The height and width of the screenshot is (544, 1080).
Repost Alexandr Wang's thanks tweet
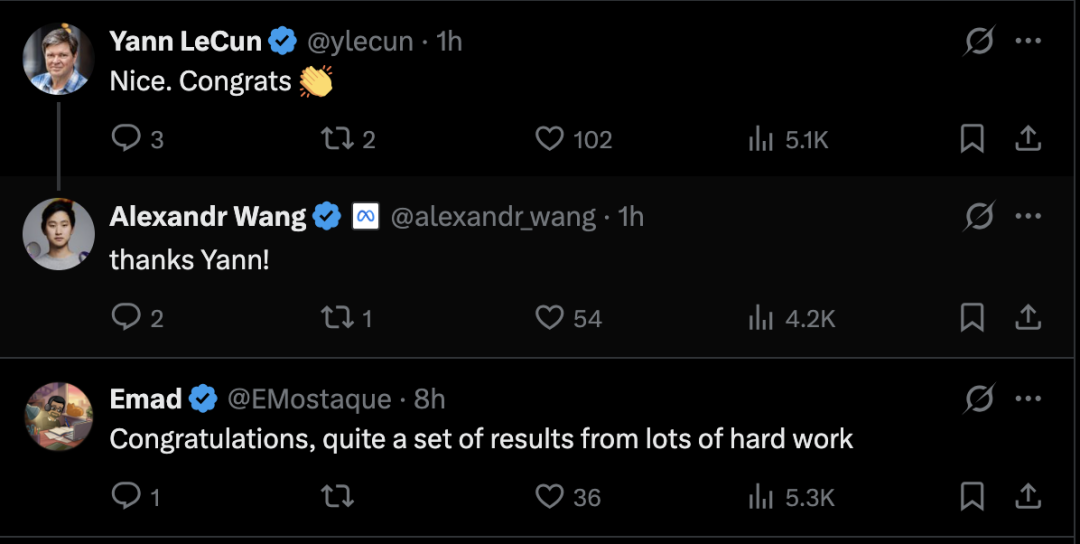coord(335,318)
